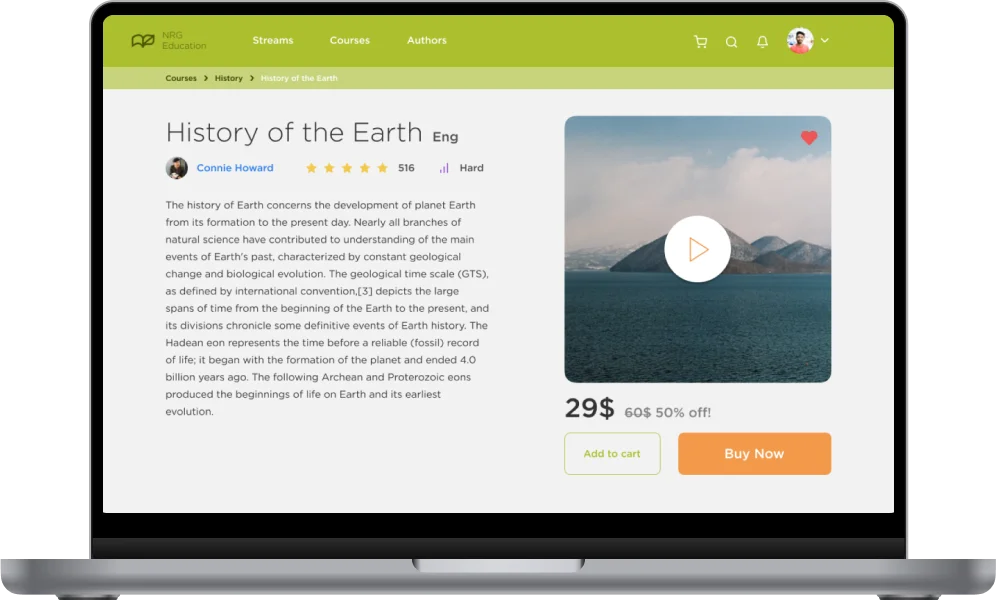The image size is (996, 600).
Task: Open notifications bell icon
Action: 762,41
